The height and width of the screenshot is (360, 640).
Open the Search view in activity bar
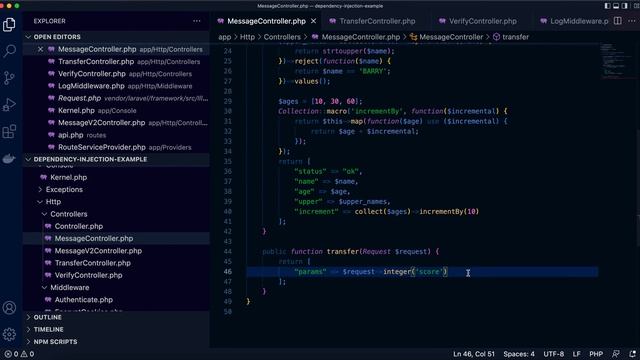[x=9, y=51]
